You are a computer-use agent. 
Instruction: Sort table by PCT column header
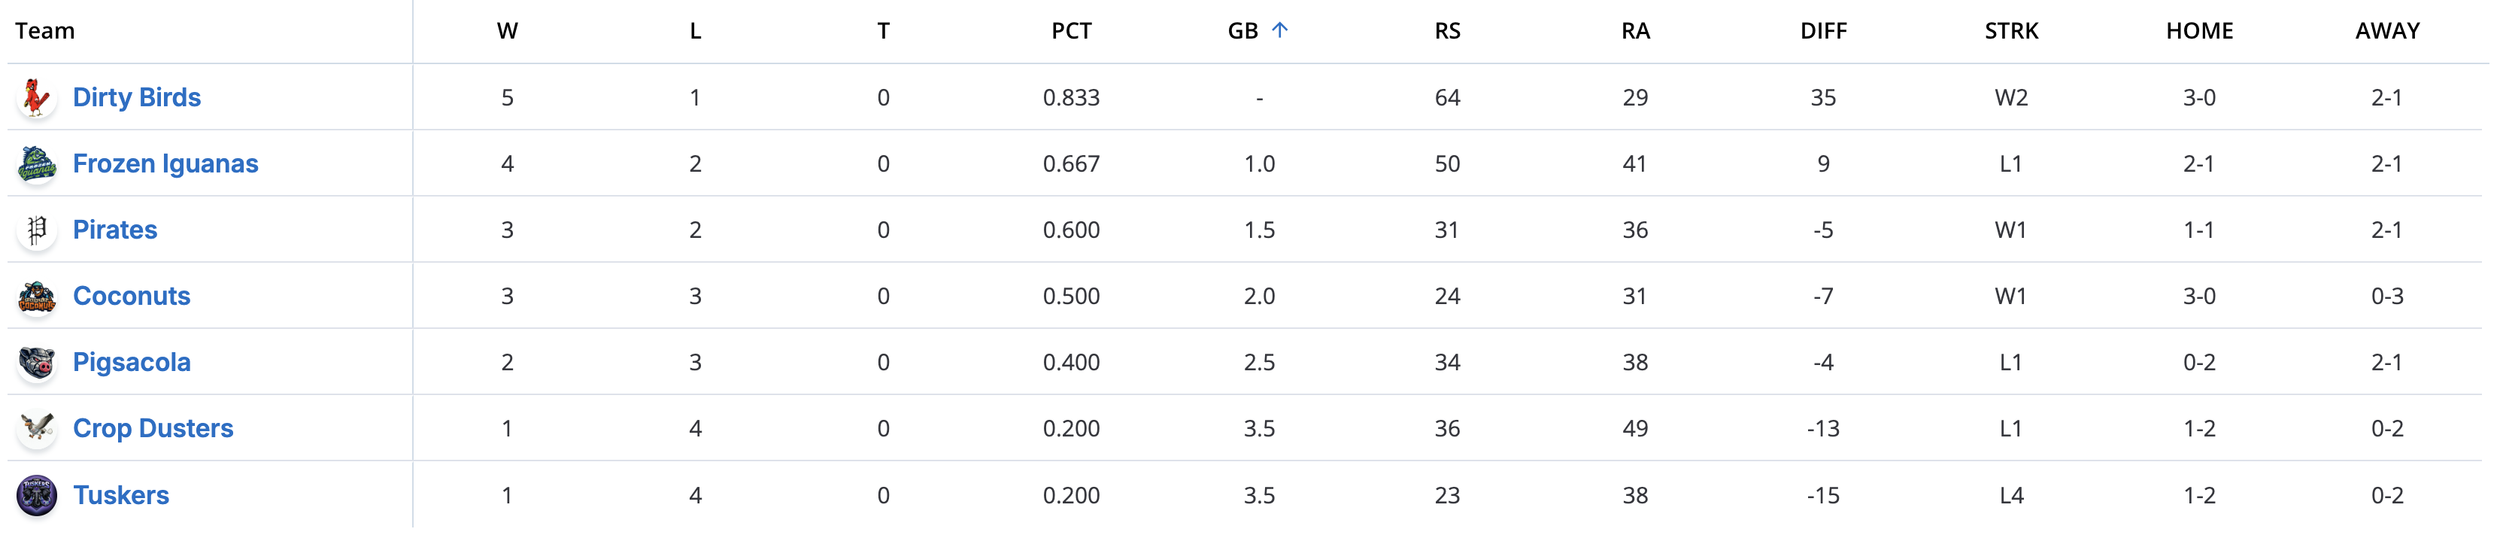pyautogui.click(x=1071, y=31)
